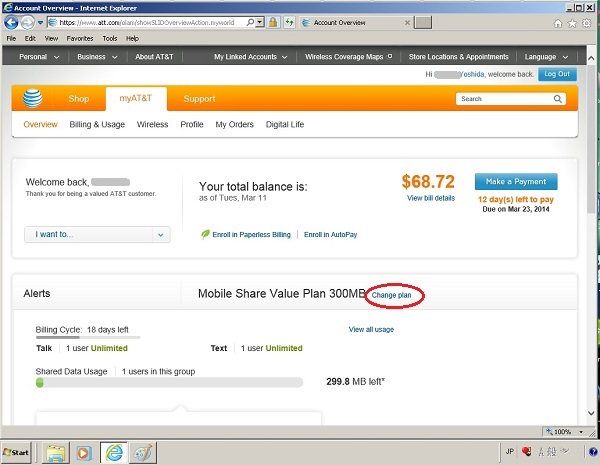Open the My Orders section

click(235, 124)
